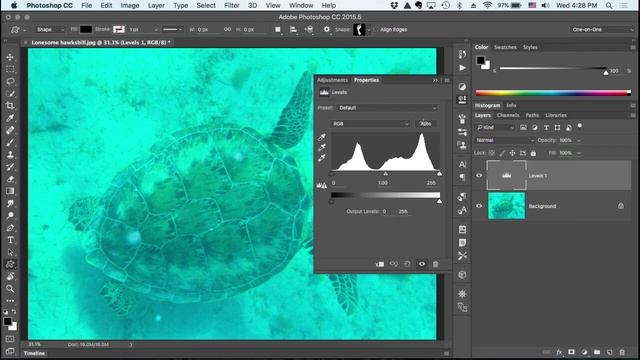Select the Path Selection tool
Screen dimensions: 640x360
(10, 252)
